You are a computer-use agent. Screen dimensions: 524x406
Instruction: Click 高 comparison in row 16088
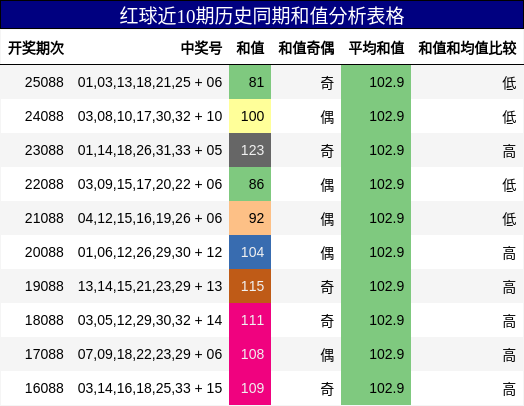(x=509, y=389)
